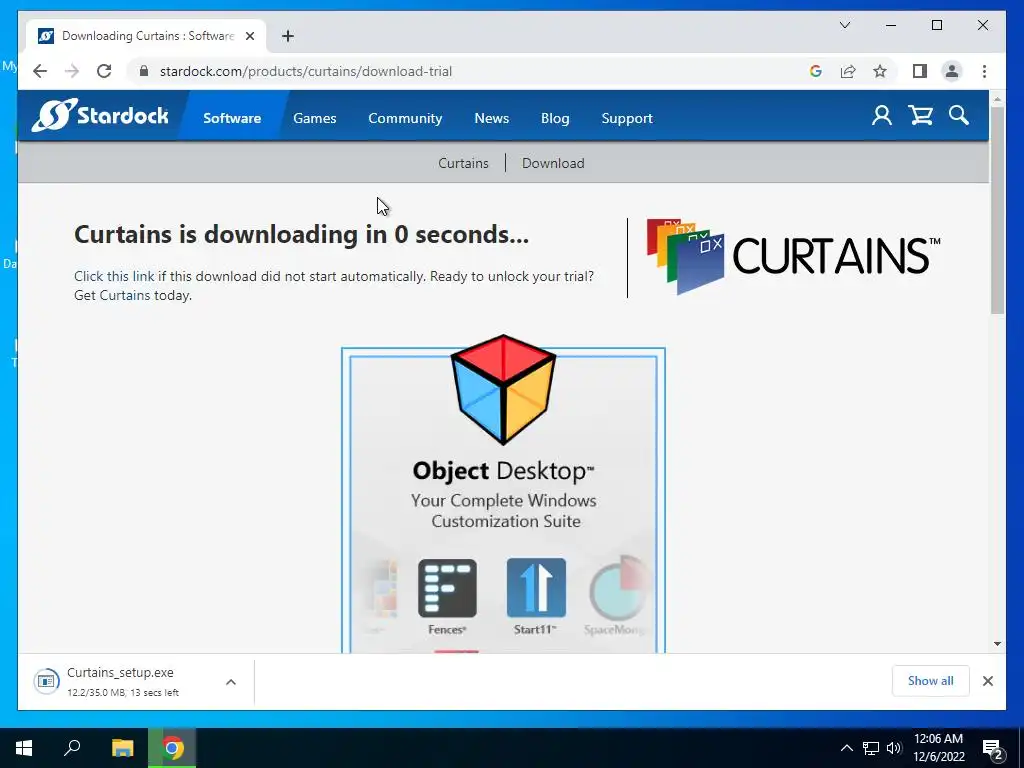Open taskbar search
Screen dimensions: 1024x768
click(x=72, y=748)
